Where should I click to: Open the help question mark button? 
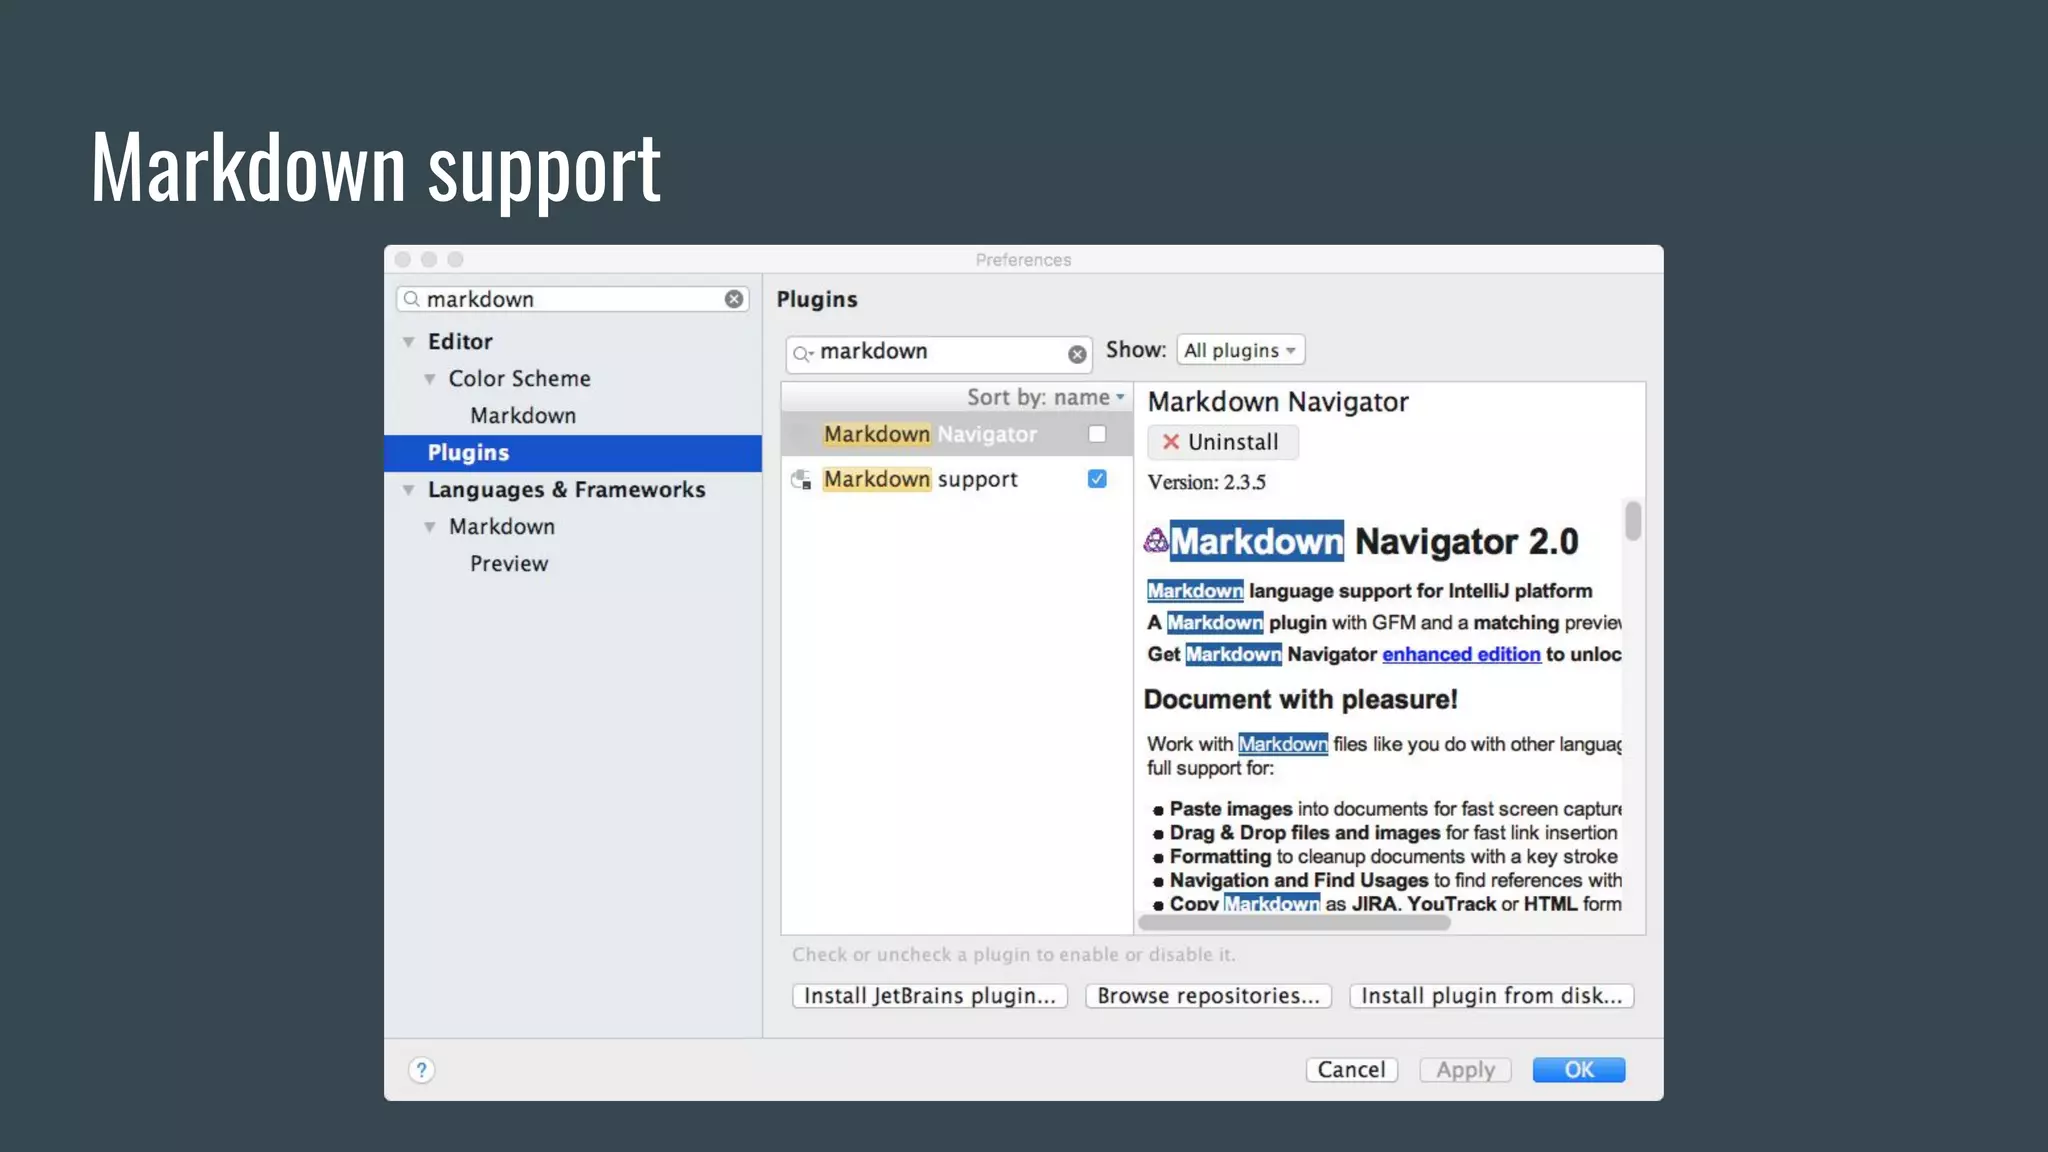pos(422,1070)
